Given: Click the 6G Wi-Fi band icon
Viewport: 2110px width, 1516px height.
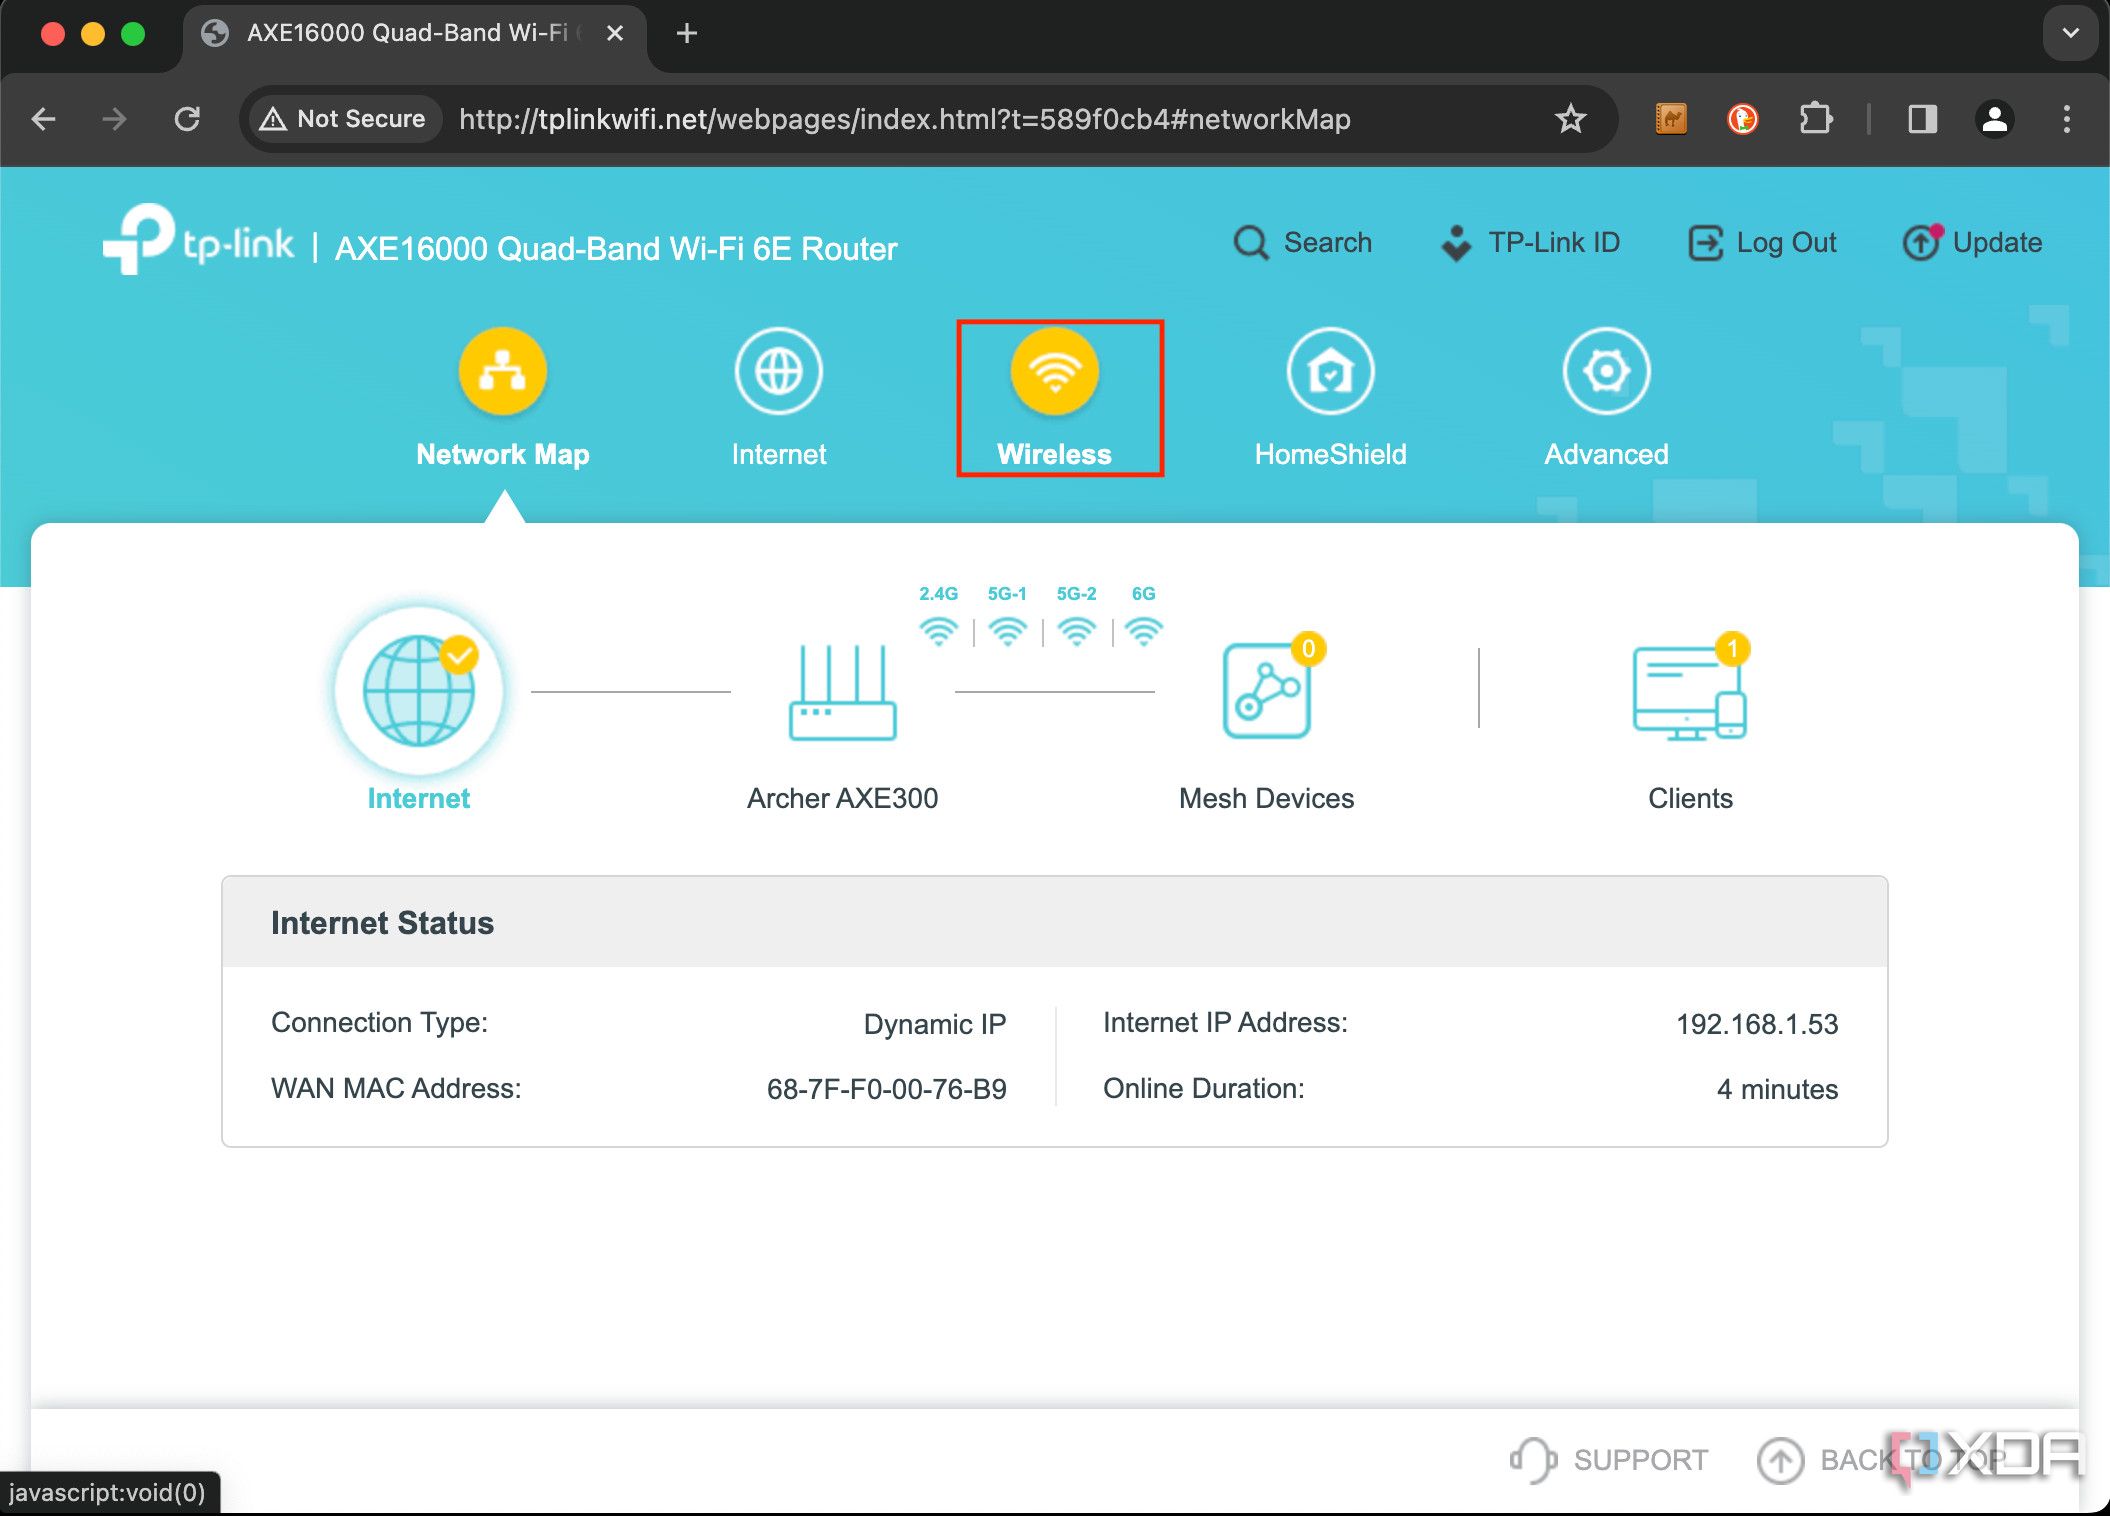Looking at the screenshot, I should tap(1143, 632).
